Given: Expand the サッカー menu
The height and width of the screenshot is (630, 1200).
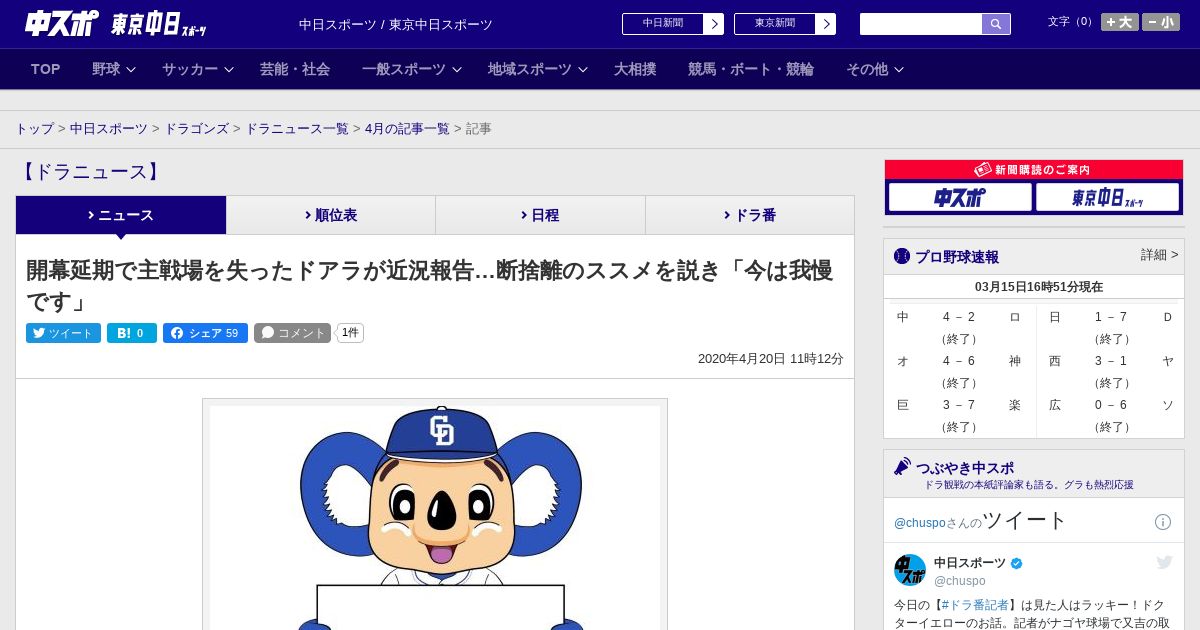Looking at the screenshot, I should [x=197, y=69].
